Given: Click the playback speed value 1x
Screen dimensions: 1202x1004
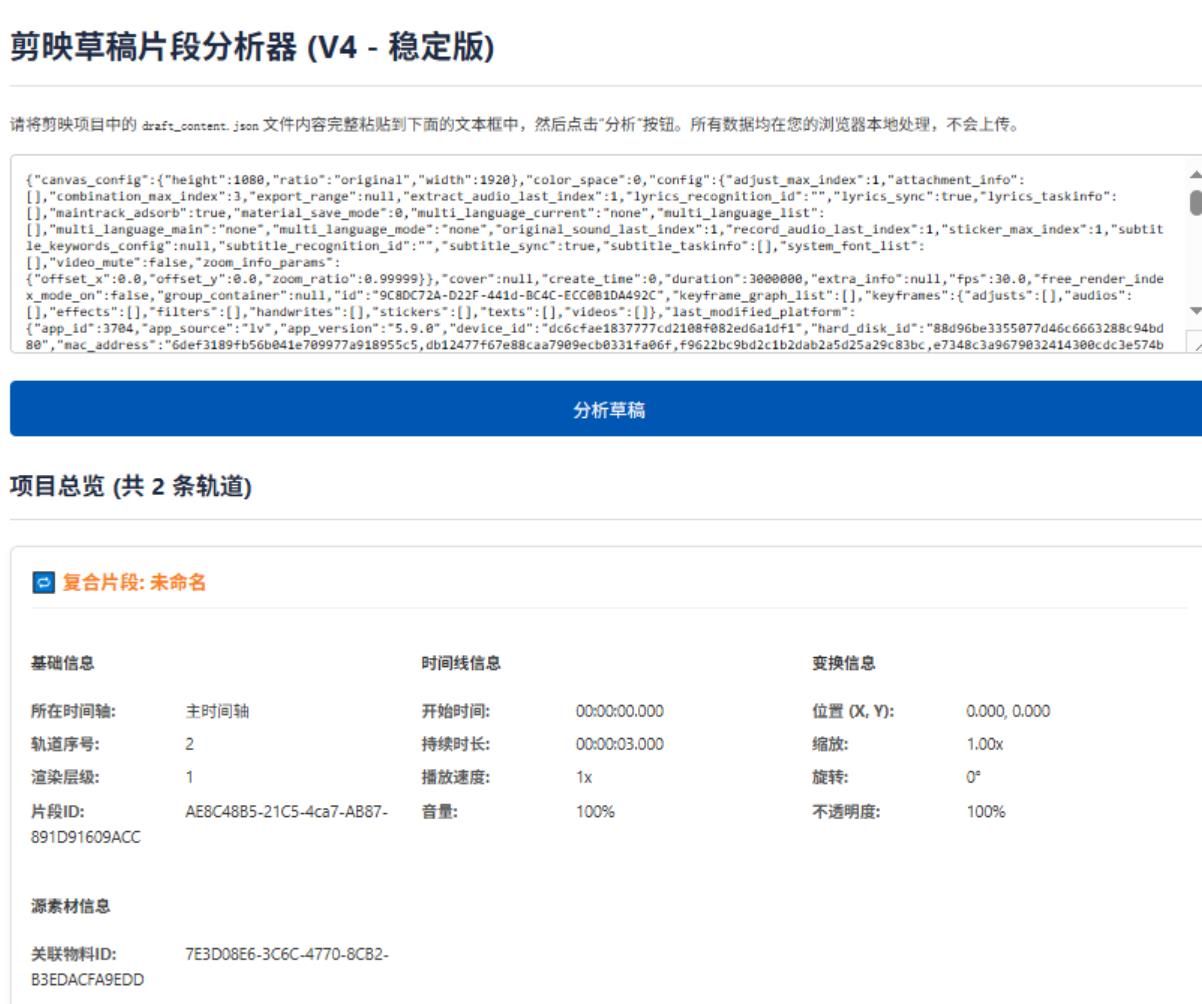Looking at the screenshot, I should coord(584,776).
